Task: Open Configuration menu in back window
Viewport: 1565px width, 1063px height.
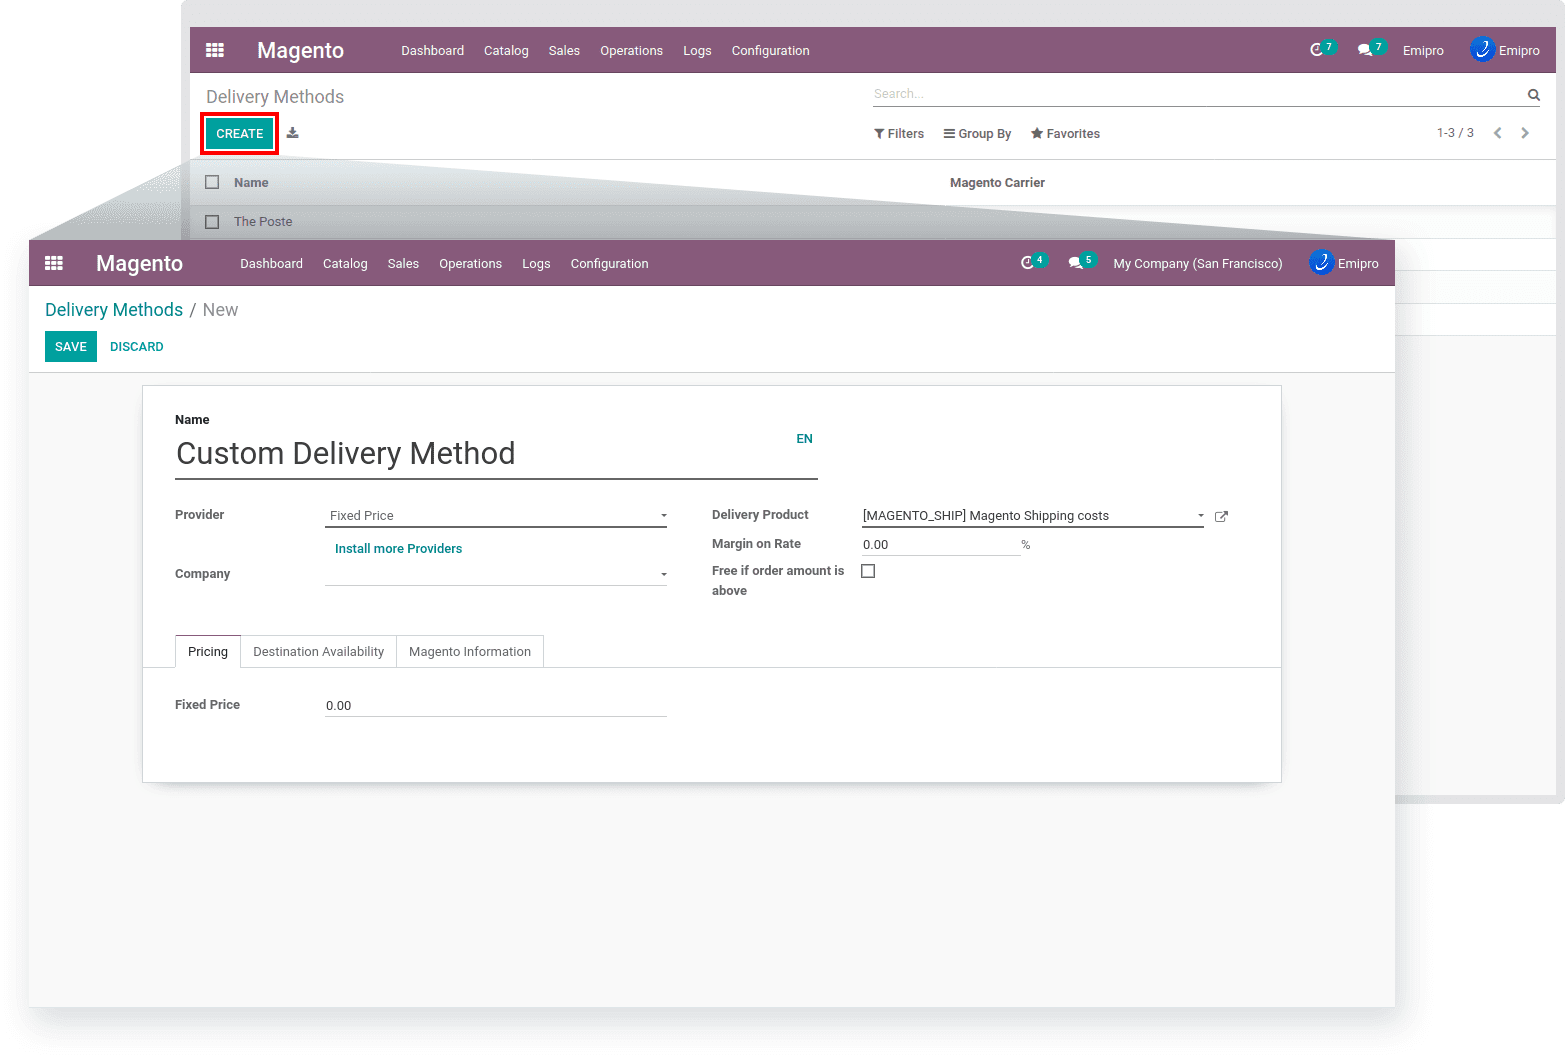Action: coord(770,51)
